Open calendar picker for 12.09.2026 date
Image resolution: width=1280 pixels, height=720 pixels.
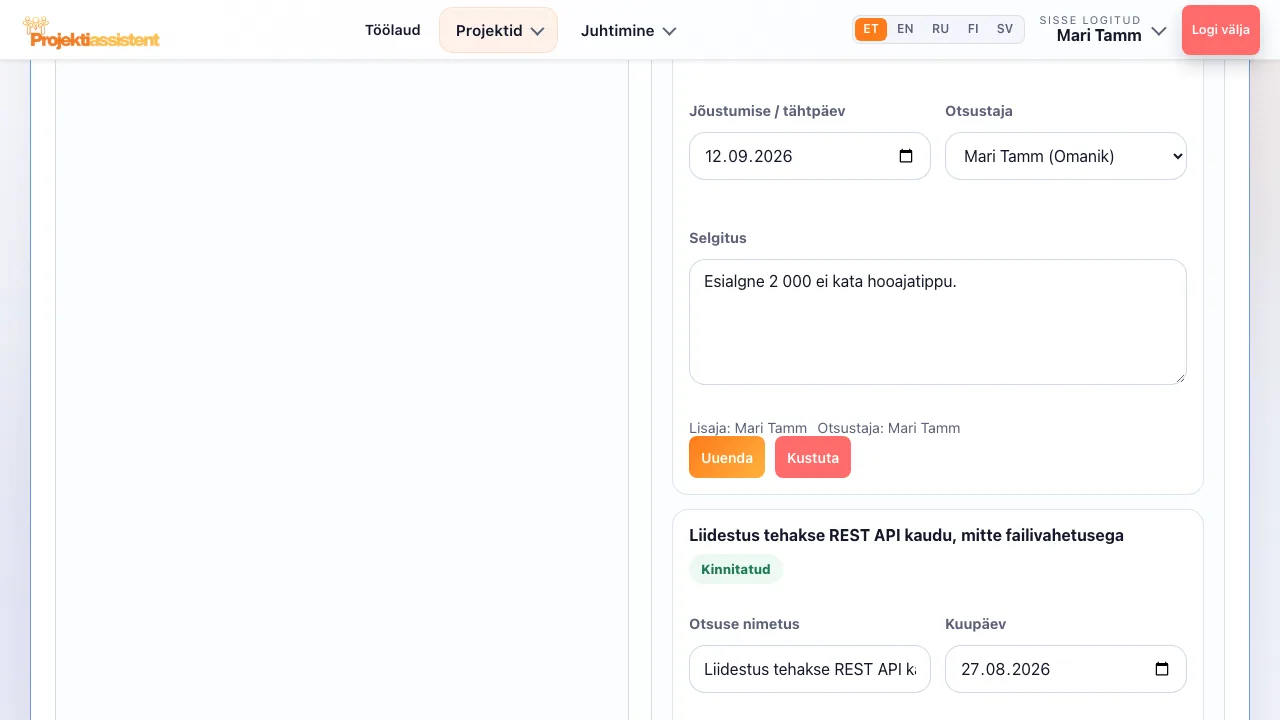click(906, 156)
